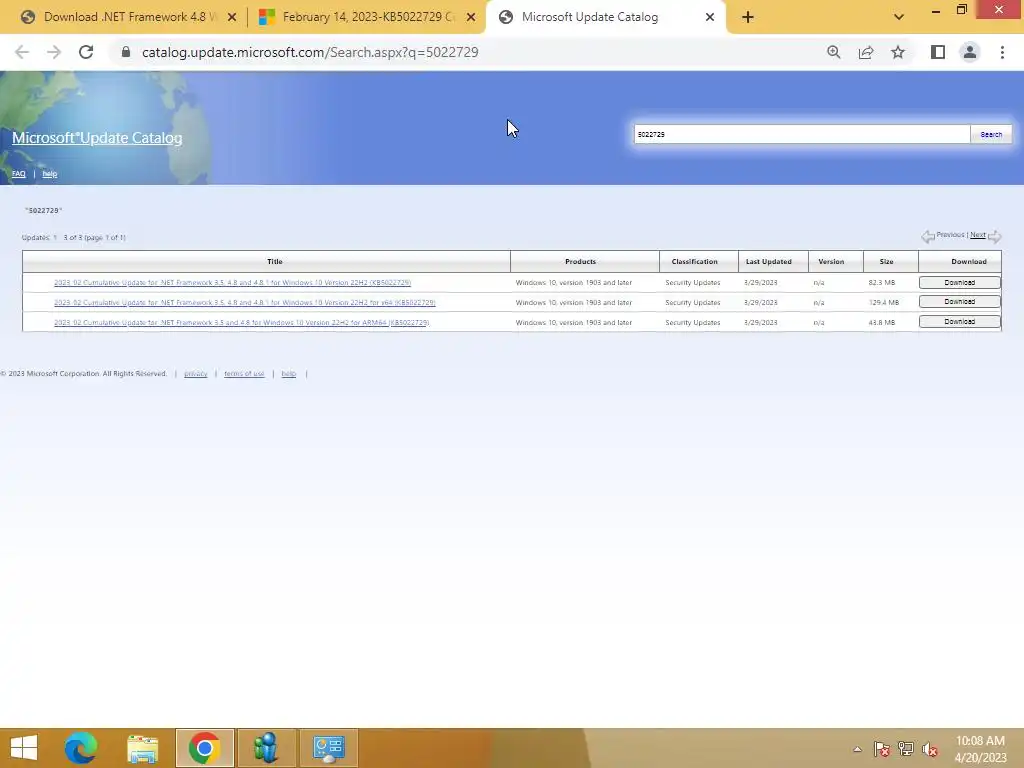The height and width of the screenshot is (768, 1024).
Task: Download the 129.4 MB x64 update
Action: coord(959,302)
